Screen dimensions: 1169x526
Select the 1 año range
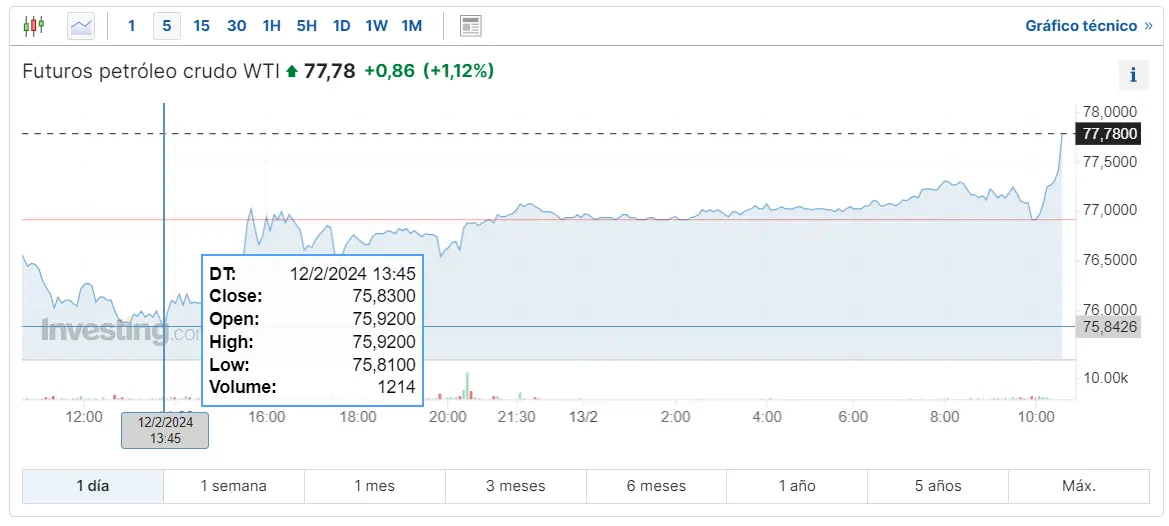[x=797, y=486]
